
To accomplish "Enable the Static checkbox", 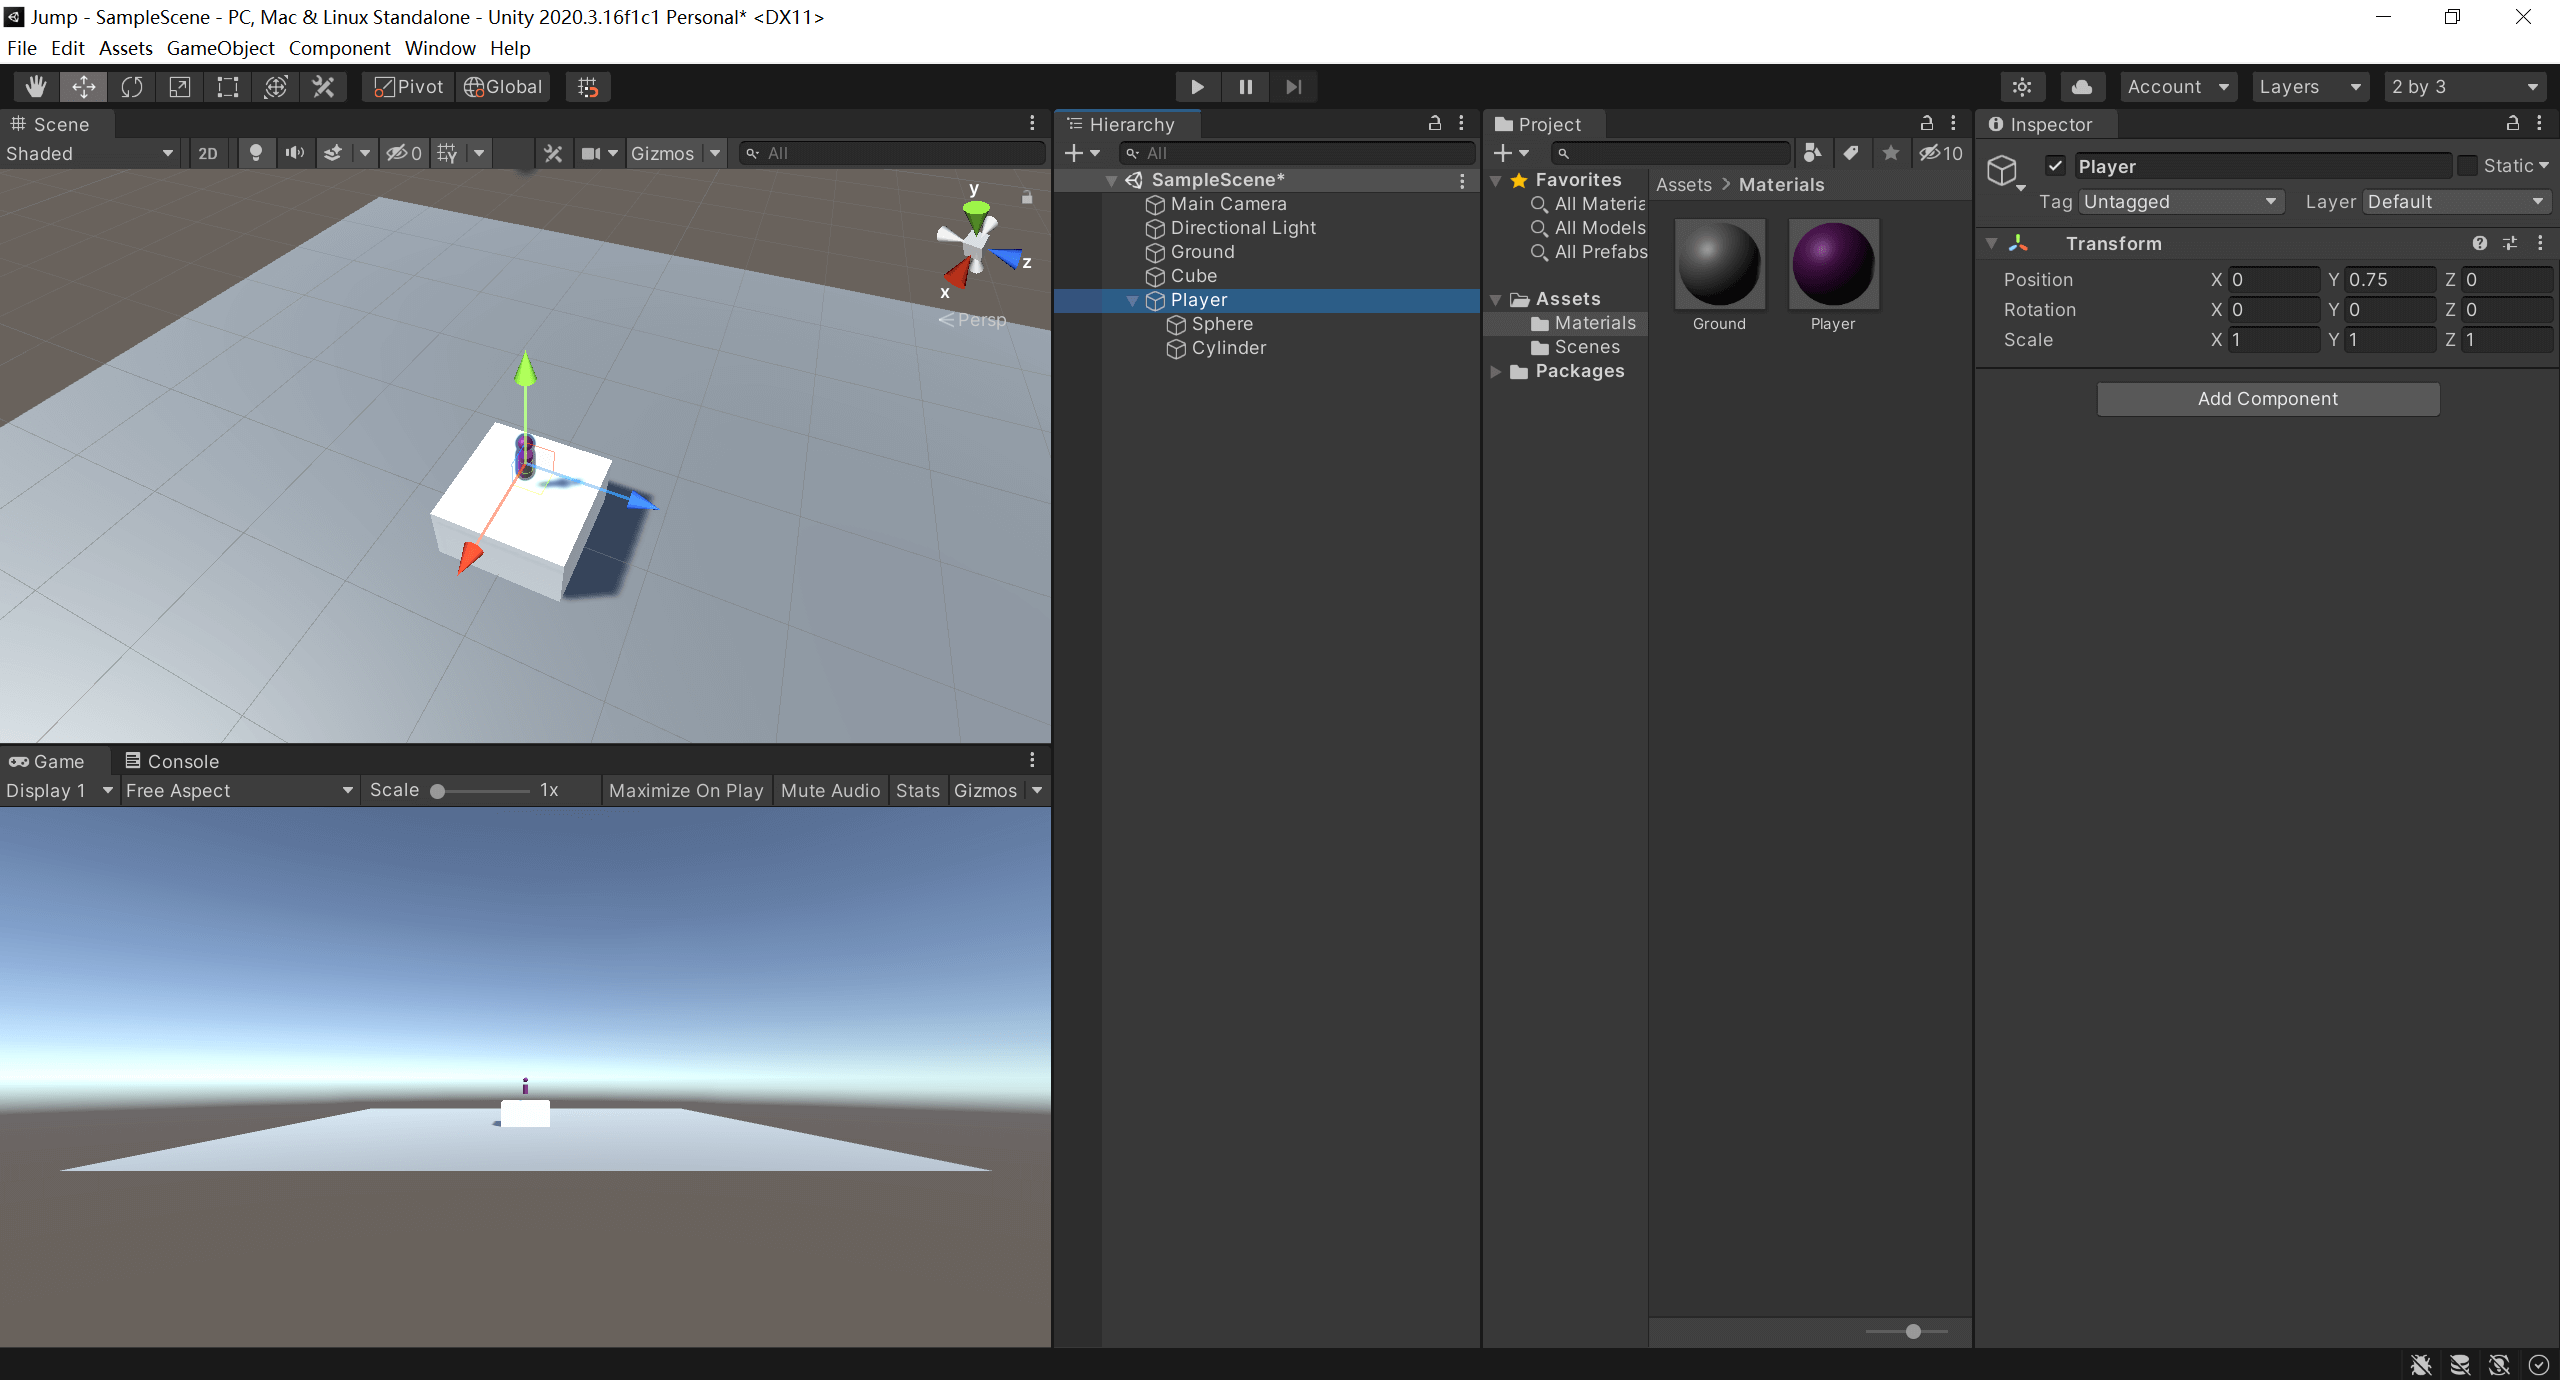I will click(x=2468, y=166).
